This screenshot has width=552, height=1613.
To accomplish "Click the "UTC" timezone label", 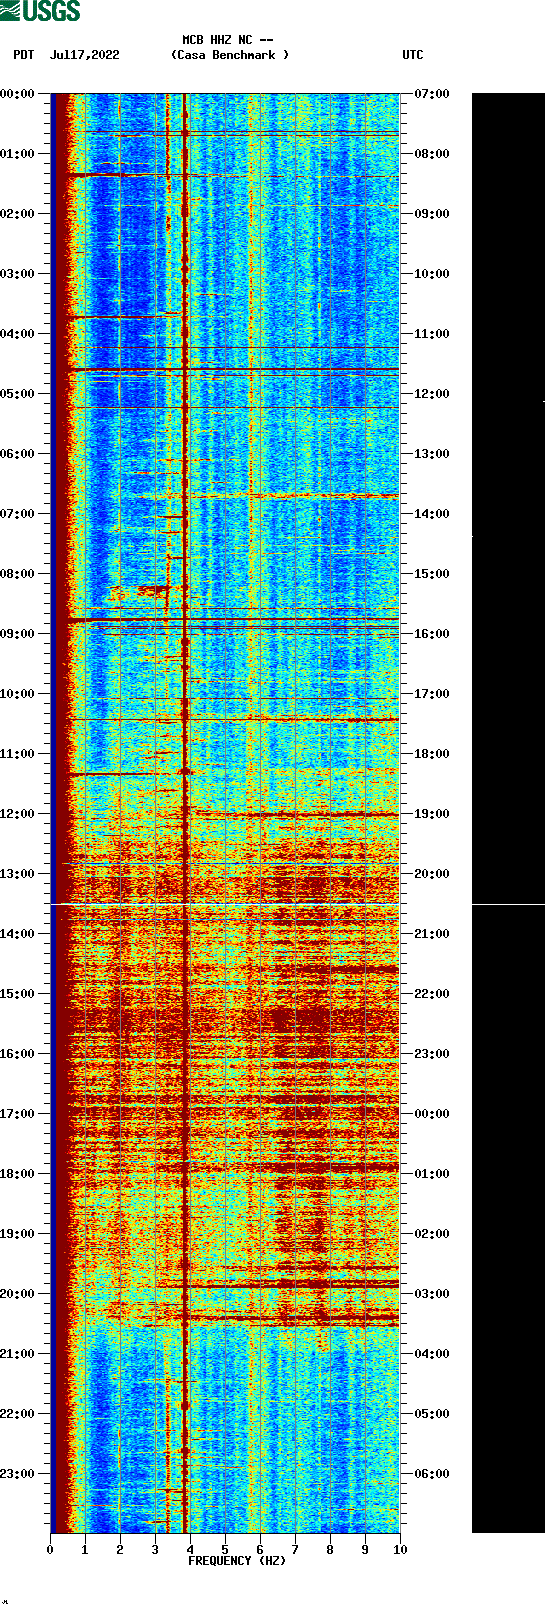I will [413, 55].
